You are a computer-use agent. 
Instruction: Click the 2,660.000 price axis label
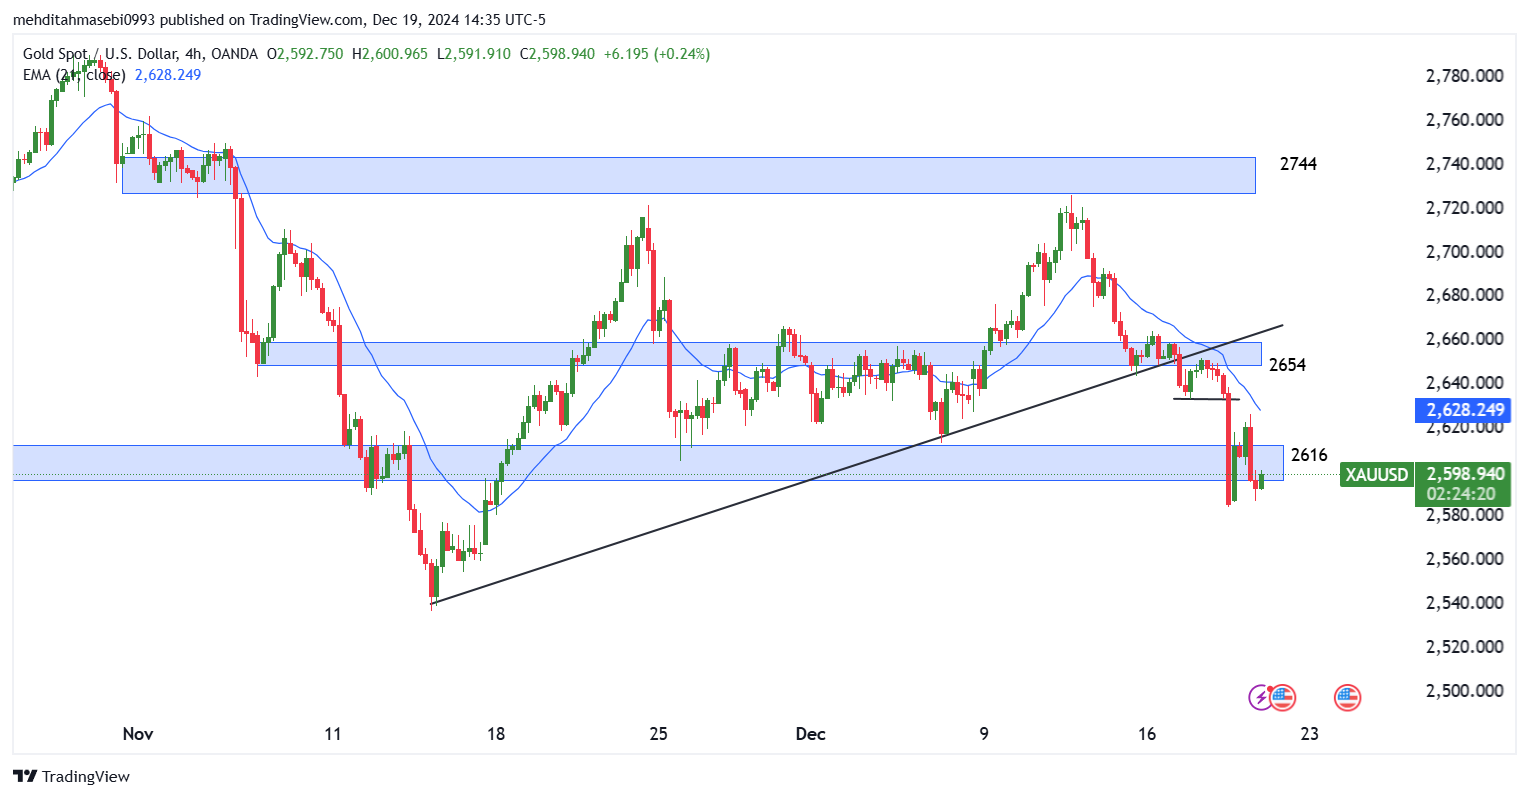1464,339
